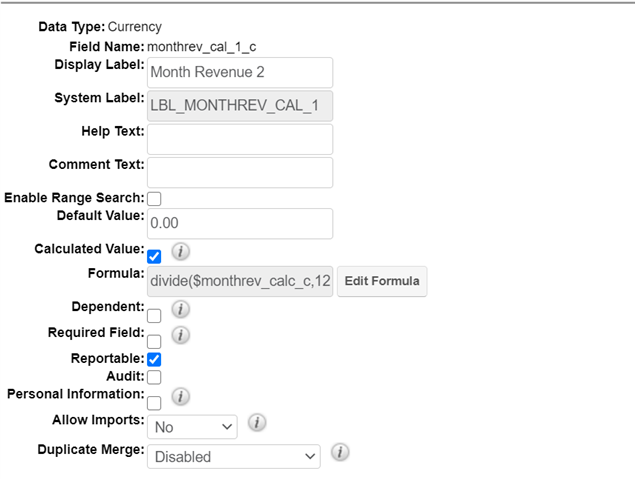The image size is (635, 479).
Task: Click the Display Label text field
Action: click(x=240, y=72)
